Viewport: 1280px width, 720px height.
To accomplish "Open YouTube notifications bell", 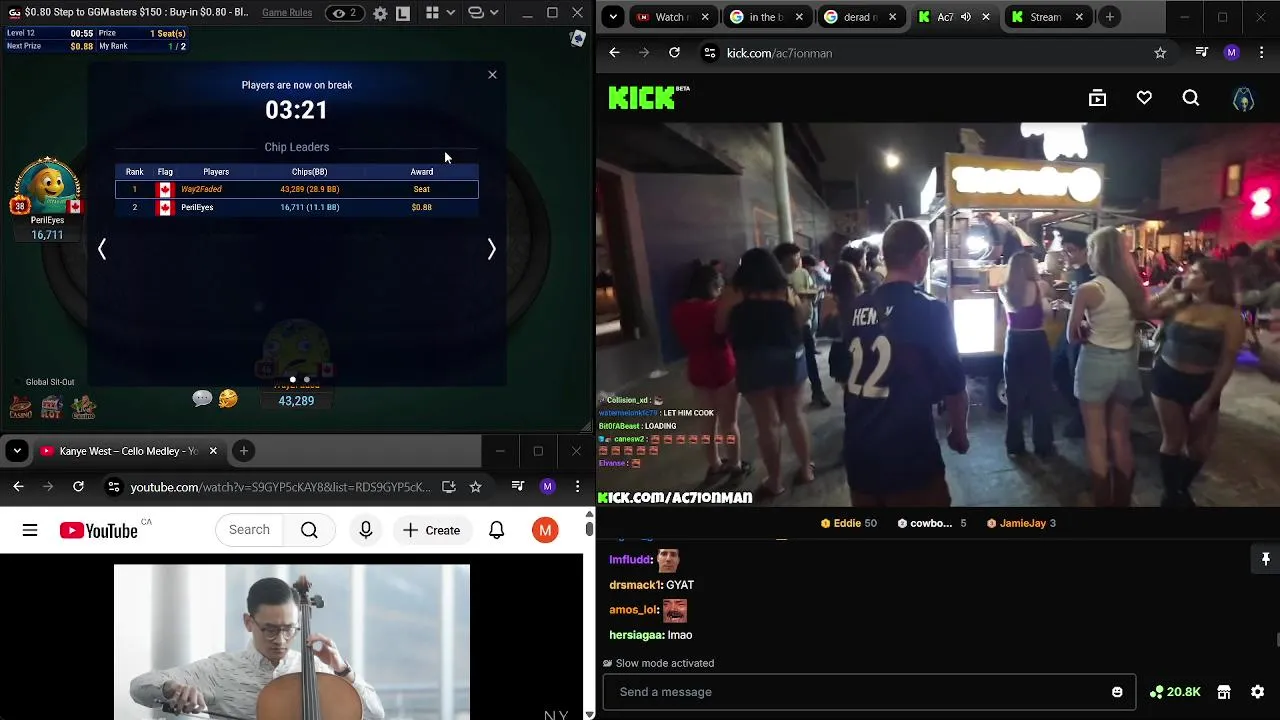I will coord(497,530).
